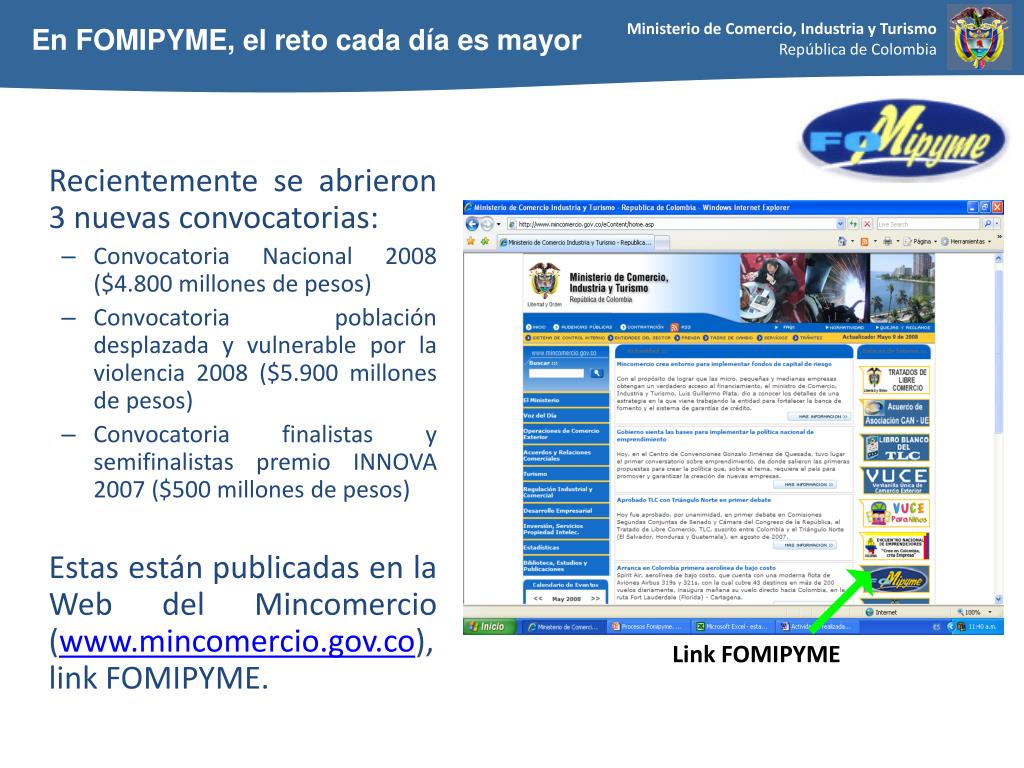Click the VUCE Ventanilla Única banner

[x=895, y=480]
